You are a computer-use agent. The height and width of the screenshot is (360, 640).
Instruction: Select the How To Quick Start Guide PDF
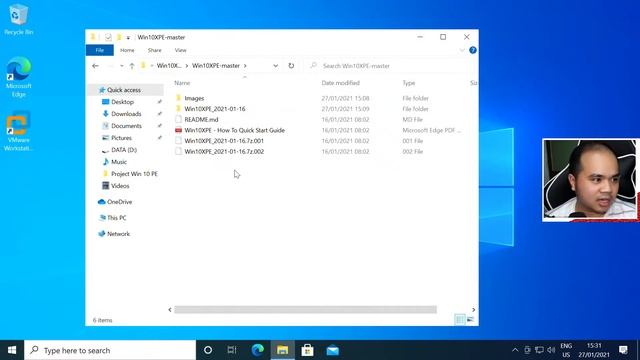pos(235,130)
